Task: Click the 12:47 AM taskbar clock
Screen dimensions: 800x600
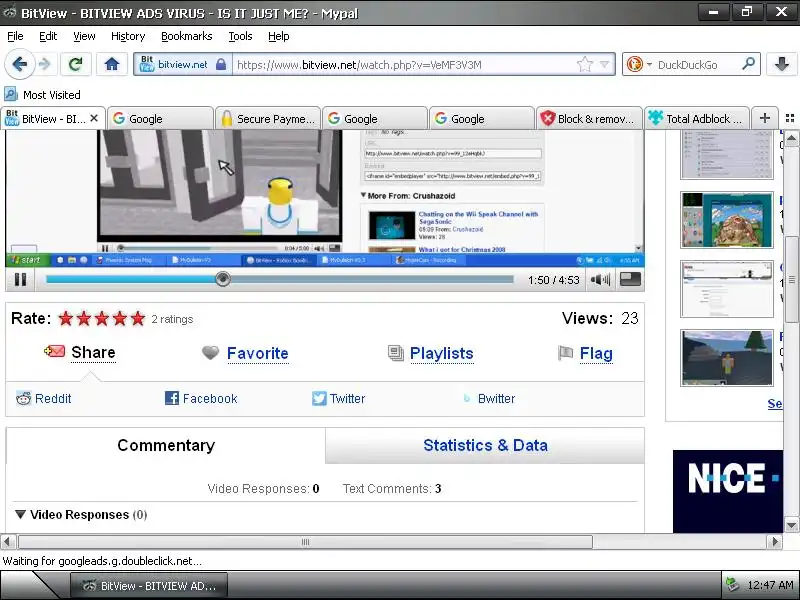Action: pos(770,585)
